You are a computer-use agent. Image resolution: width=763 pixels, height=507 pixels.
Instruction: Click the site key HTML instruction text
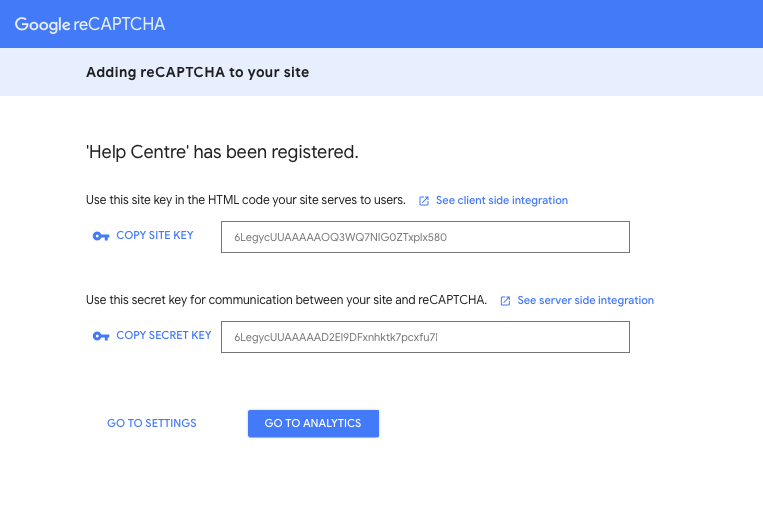pos(246,200)
